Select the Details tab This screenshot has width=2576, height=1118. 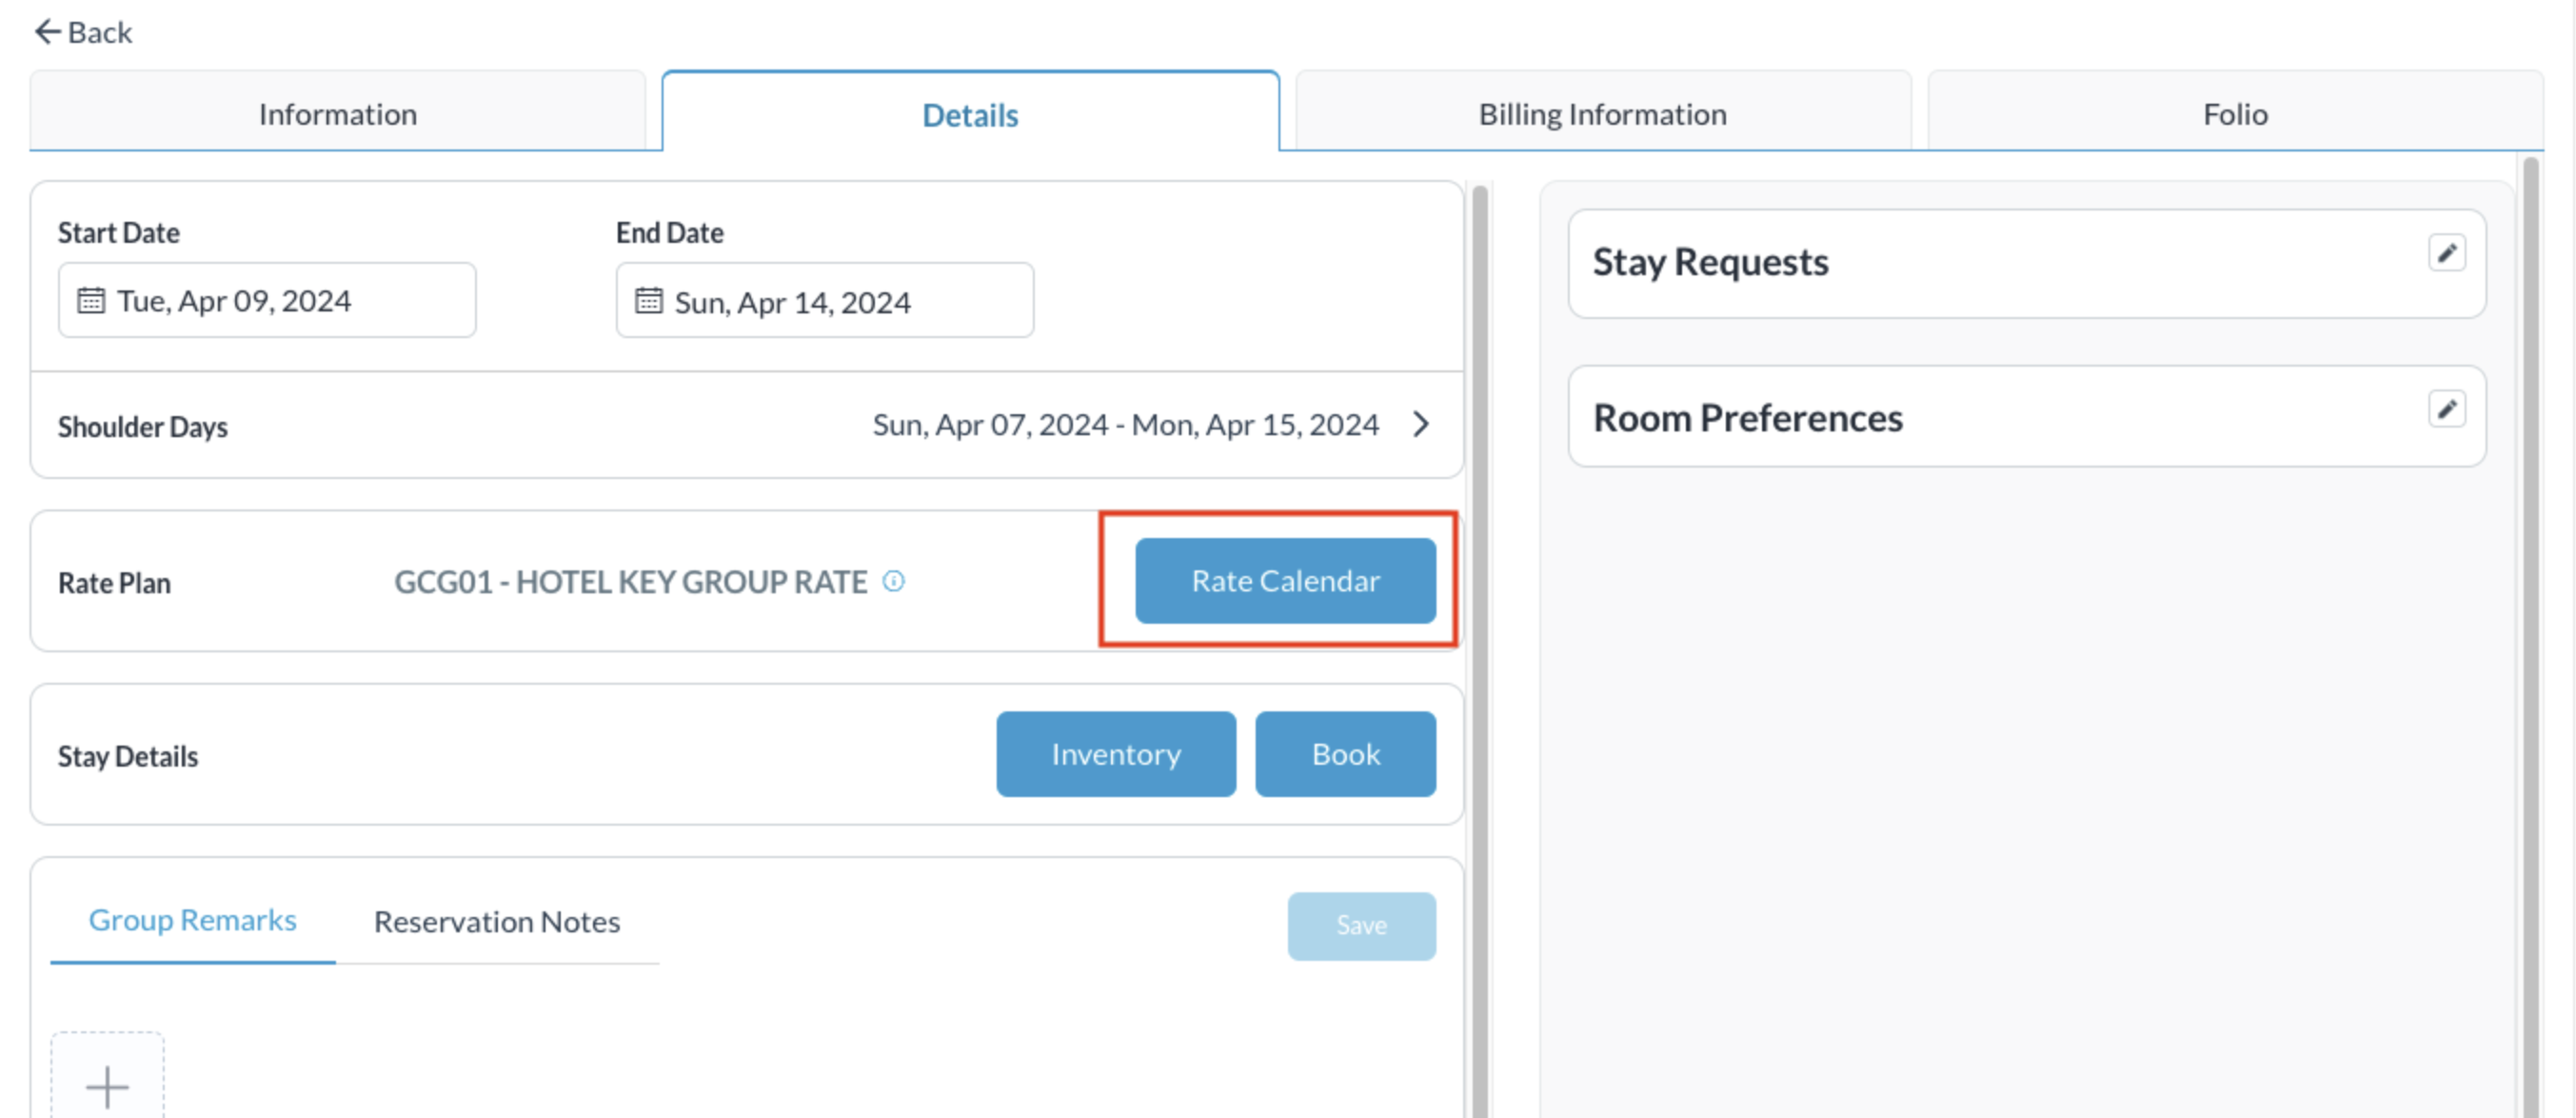pos(970,114)
